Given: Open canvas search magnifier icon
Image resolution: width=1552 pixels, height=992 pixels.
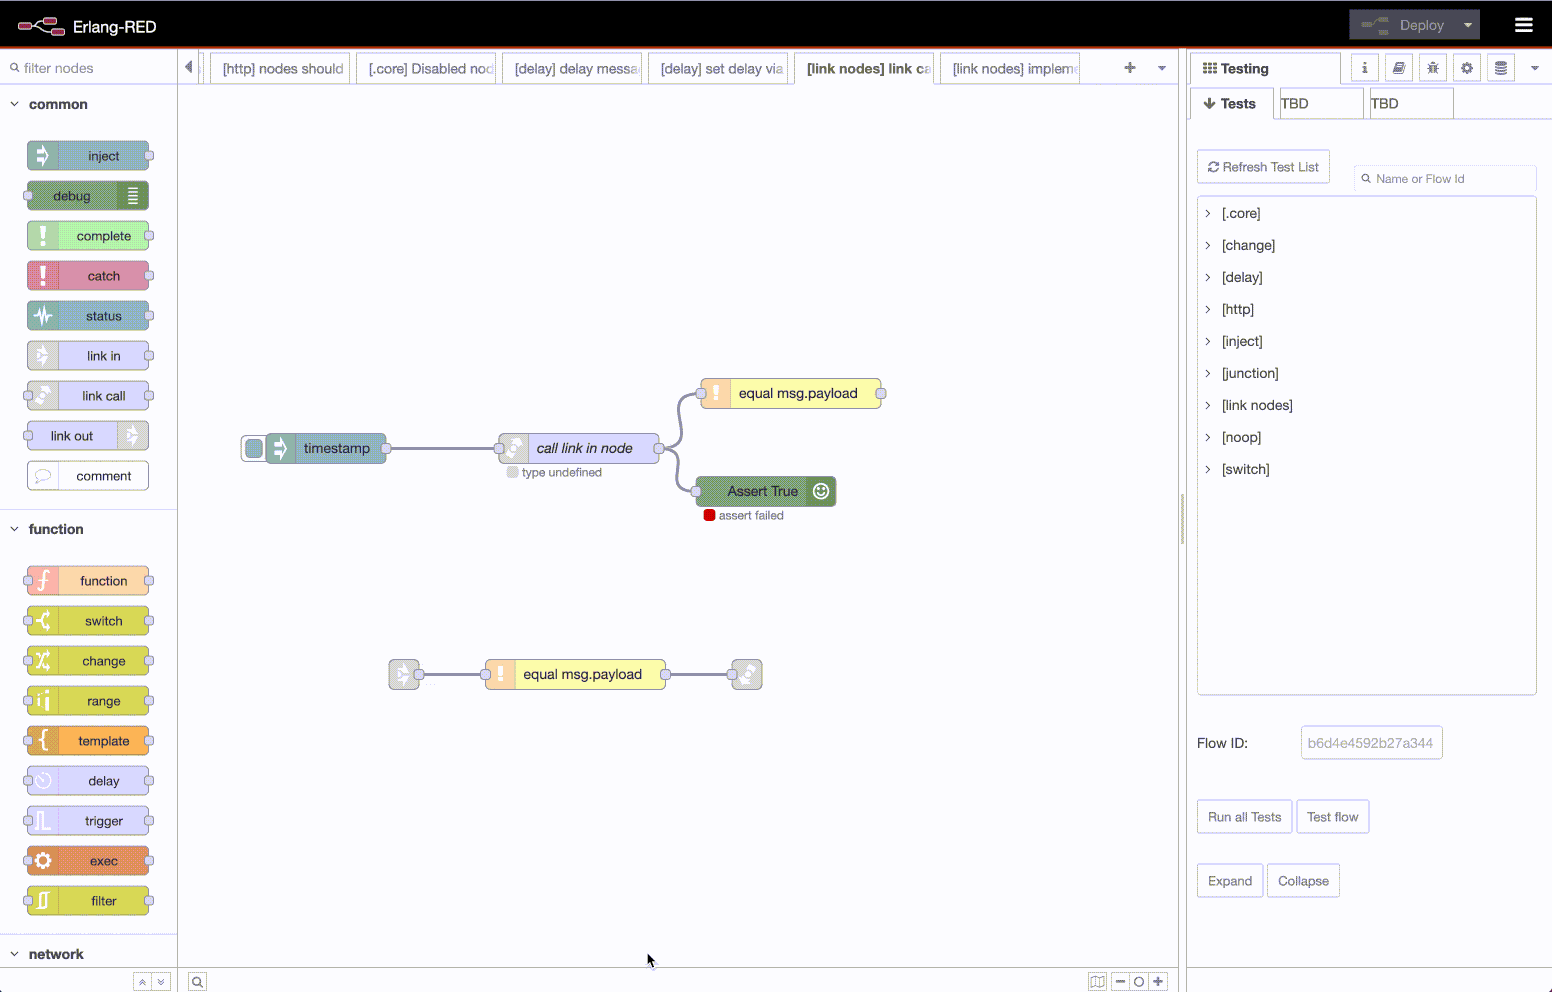Looking at the screenshot, I should pos(198,982).
